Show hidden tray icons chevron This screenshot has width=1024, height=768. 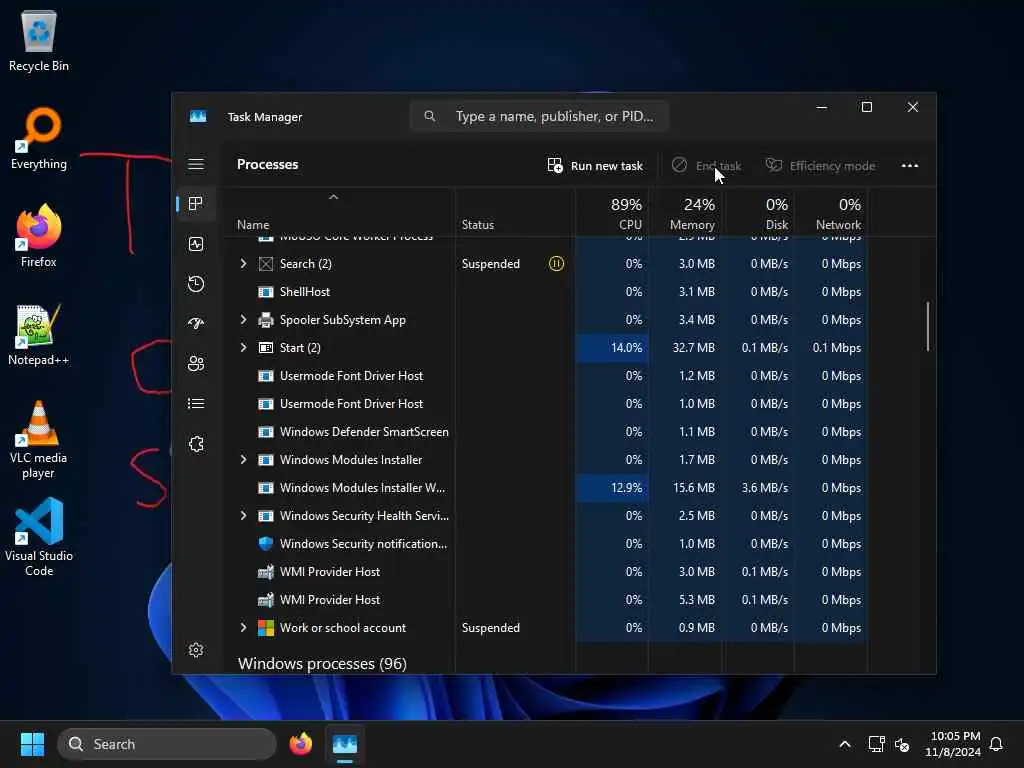tap(844, 744)
